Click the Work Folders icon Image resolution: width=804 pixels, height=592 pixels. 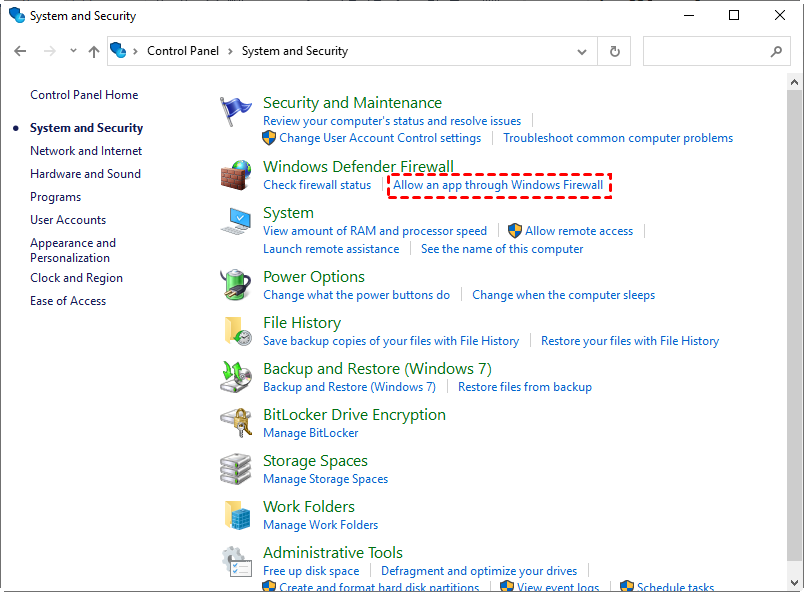(x=237, y=515)
